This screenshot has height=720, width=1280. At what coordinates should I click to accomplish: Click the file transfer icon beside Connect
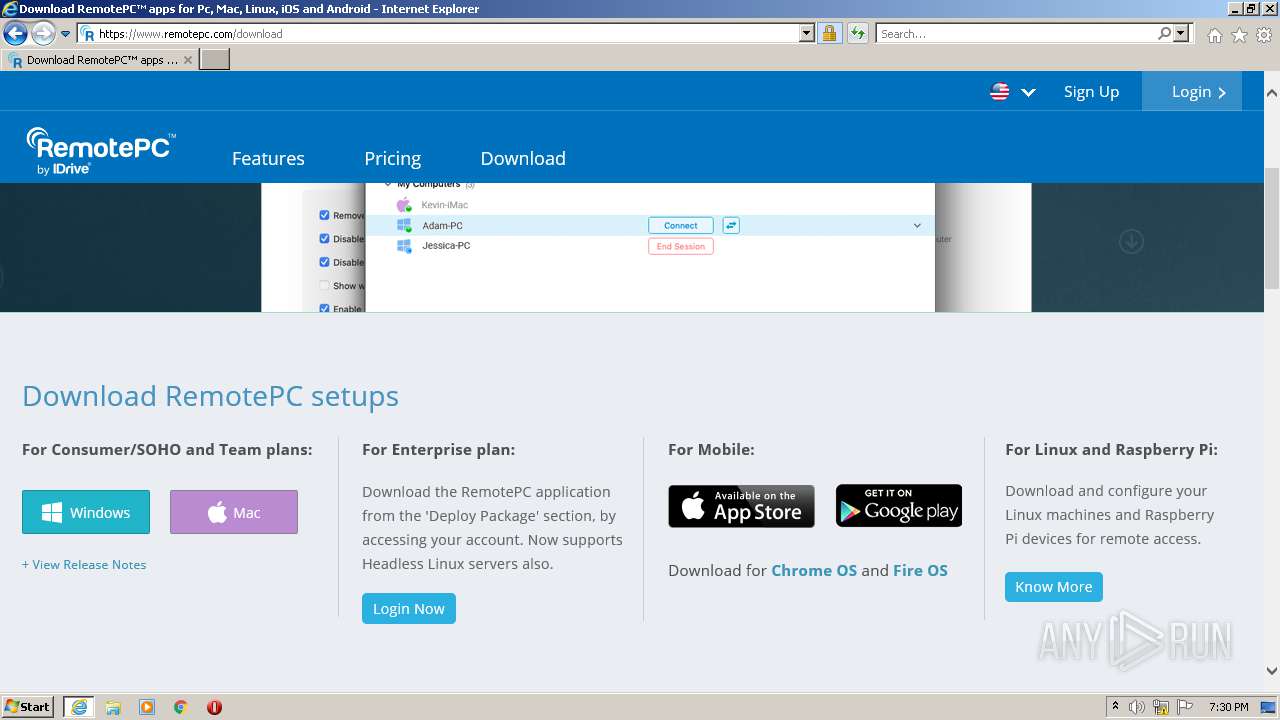731,225
